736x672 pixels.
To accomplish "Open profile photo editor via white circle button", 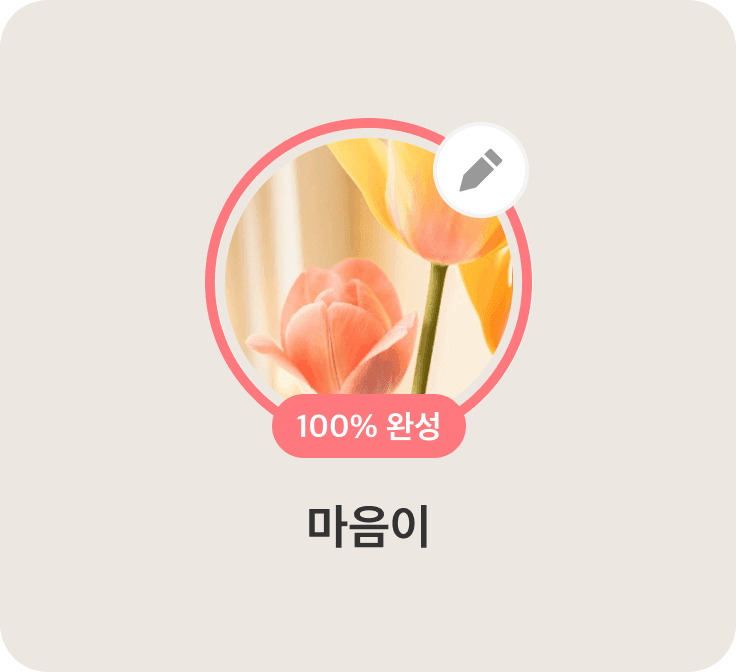I will pos(481,170).
